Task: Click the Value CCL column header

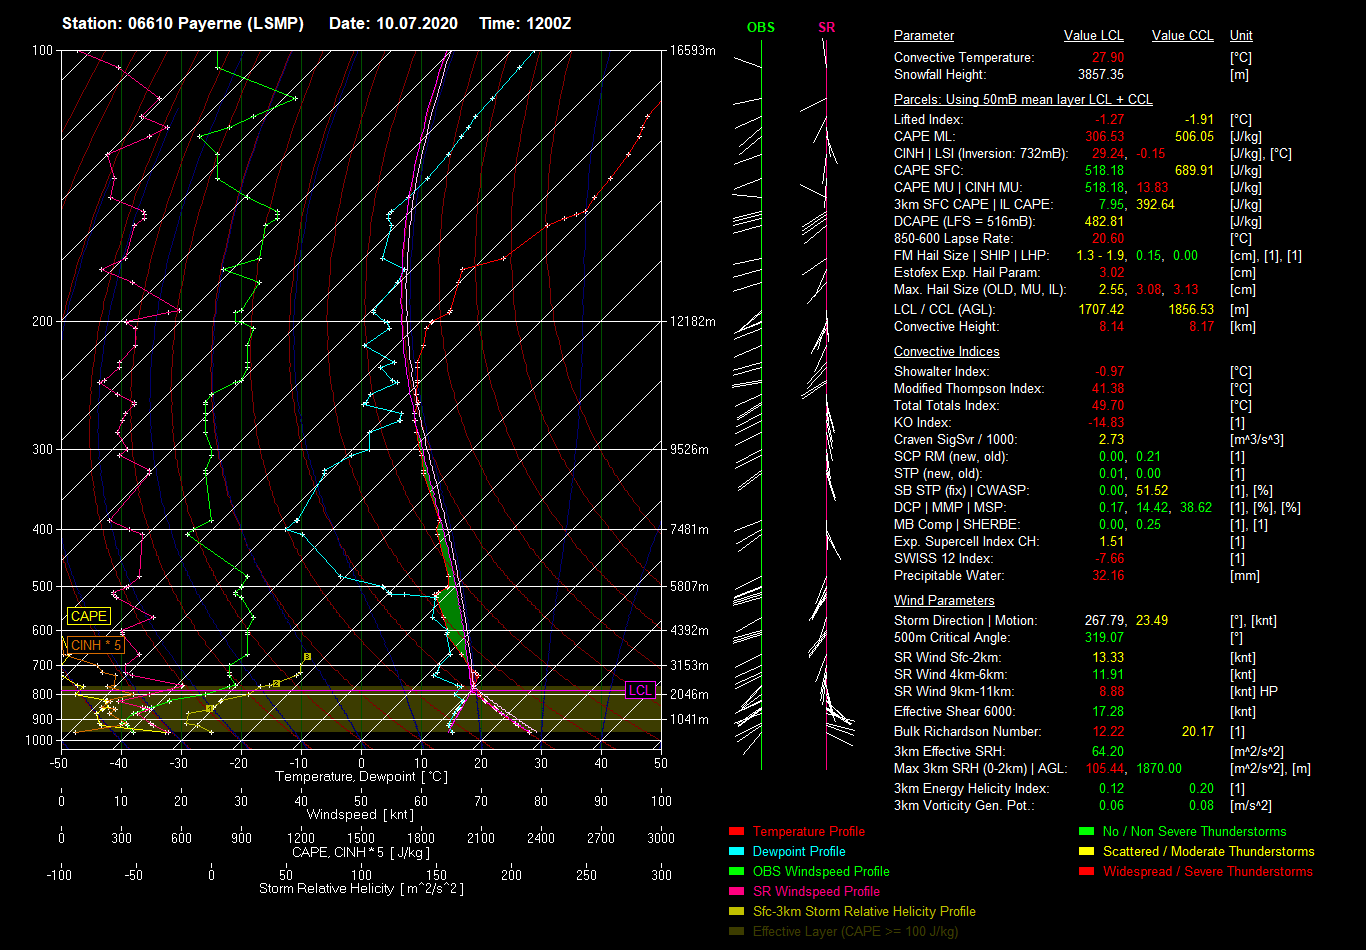Action: click(1182, 36)
